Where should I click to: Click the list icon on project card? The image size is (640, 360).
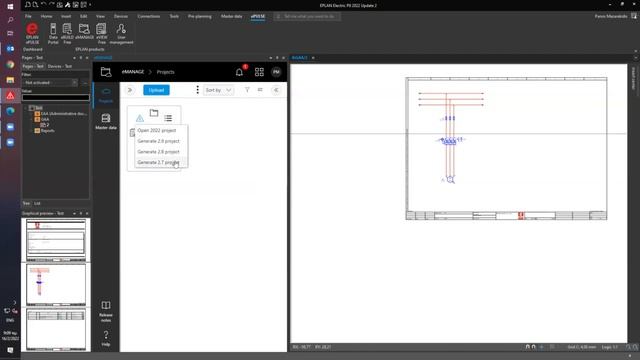pos(168,118)
